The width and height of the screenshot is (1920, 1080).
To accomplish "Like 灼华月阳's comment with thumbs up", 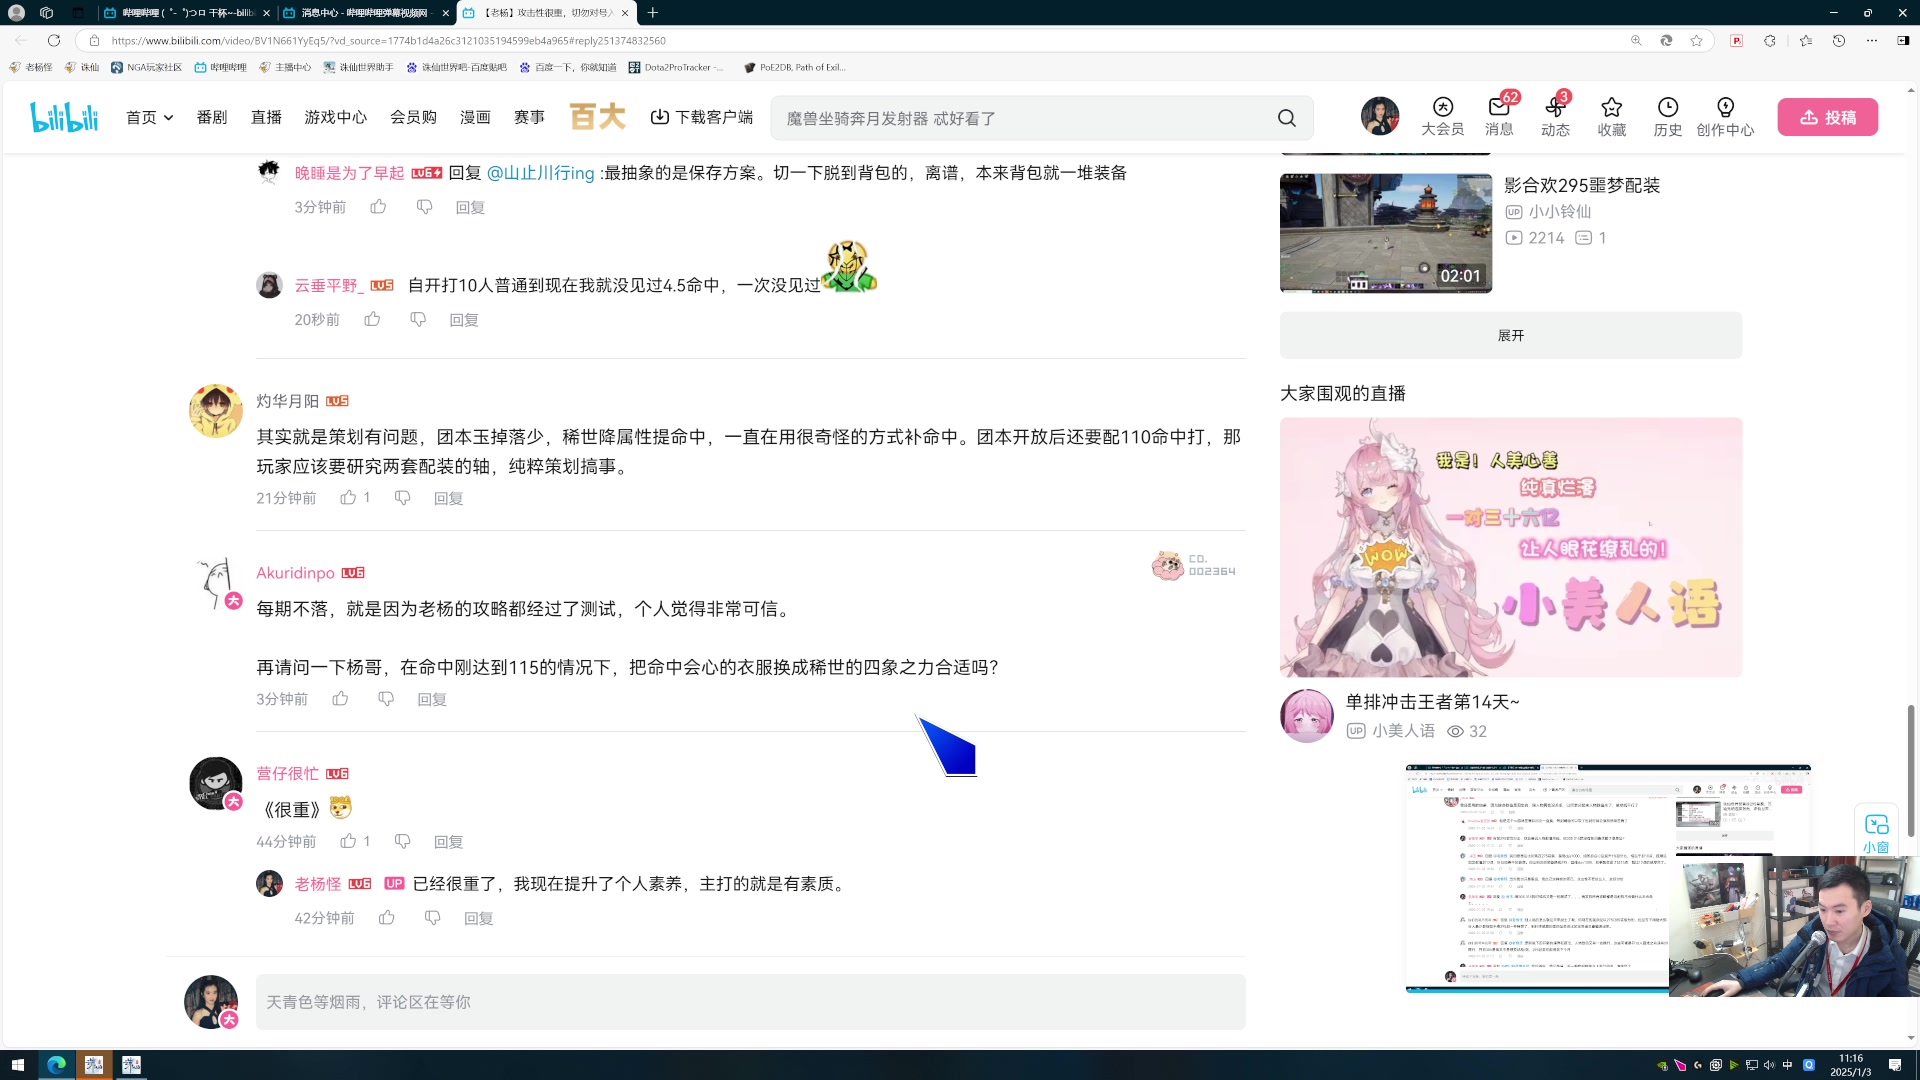I will click(x=347, y=497).
